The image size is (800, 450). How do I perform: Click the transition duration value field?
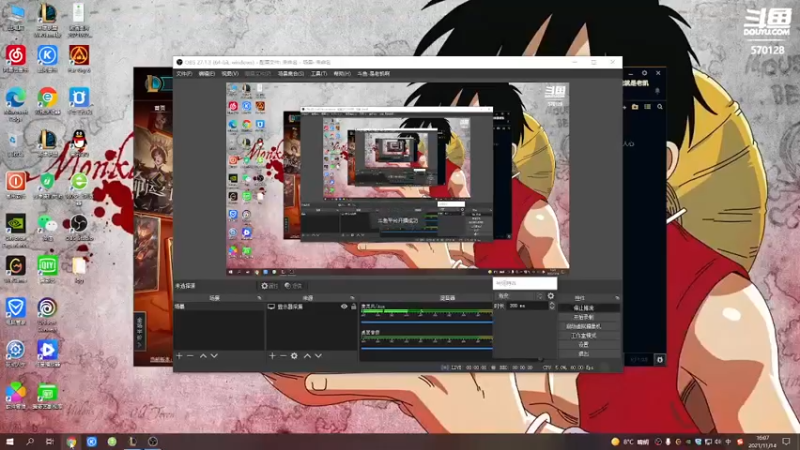pyautogui.click(x=528, y=306)
